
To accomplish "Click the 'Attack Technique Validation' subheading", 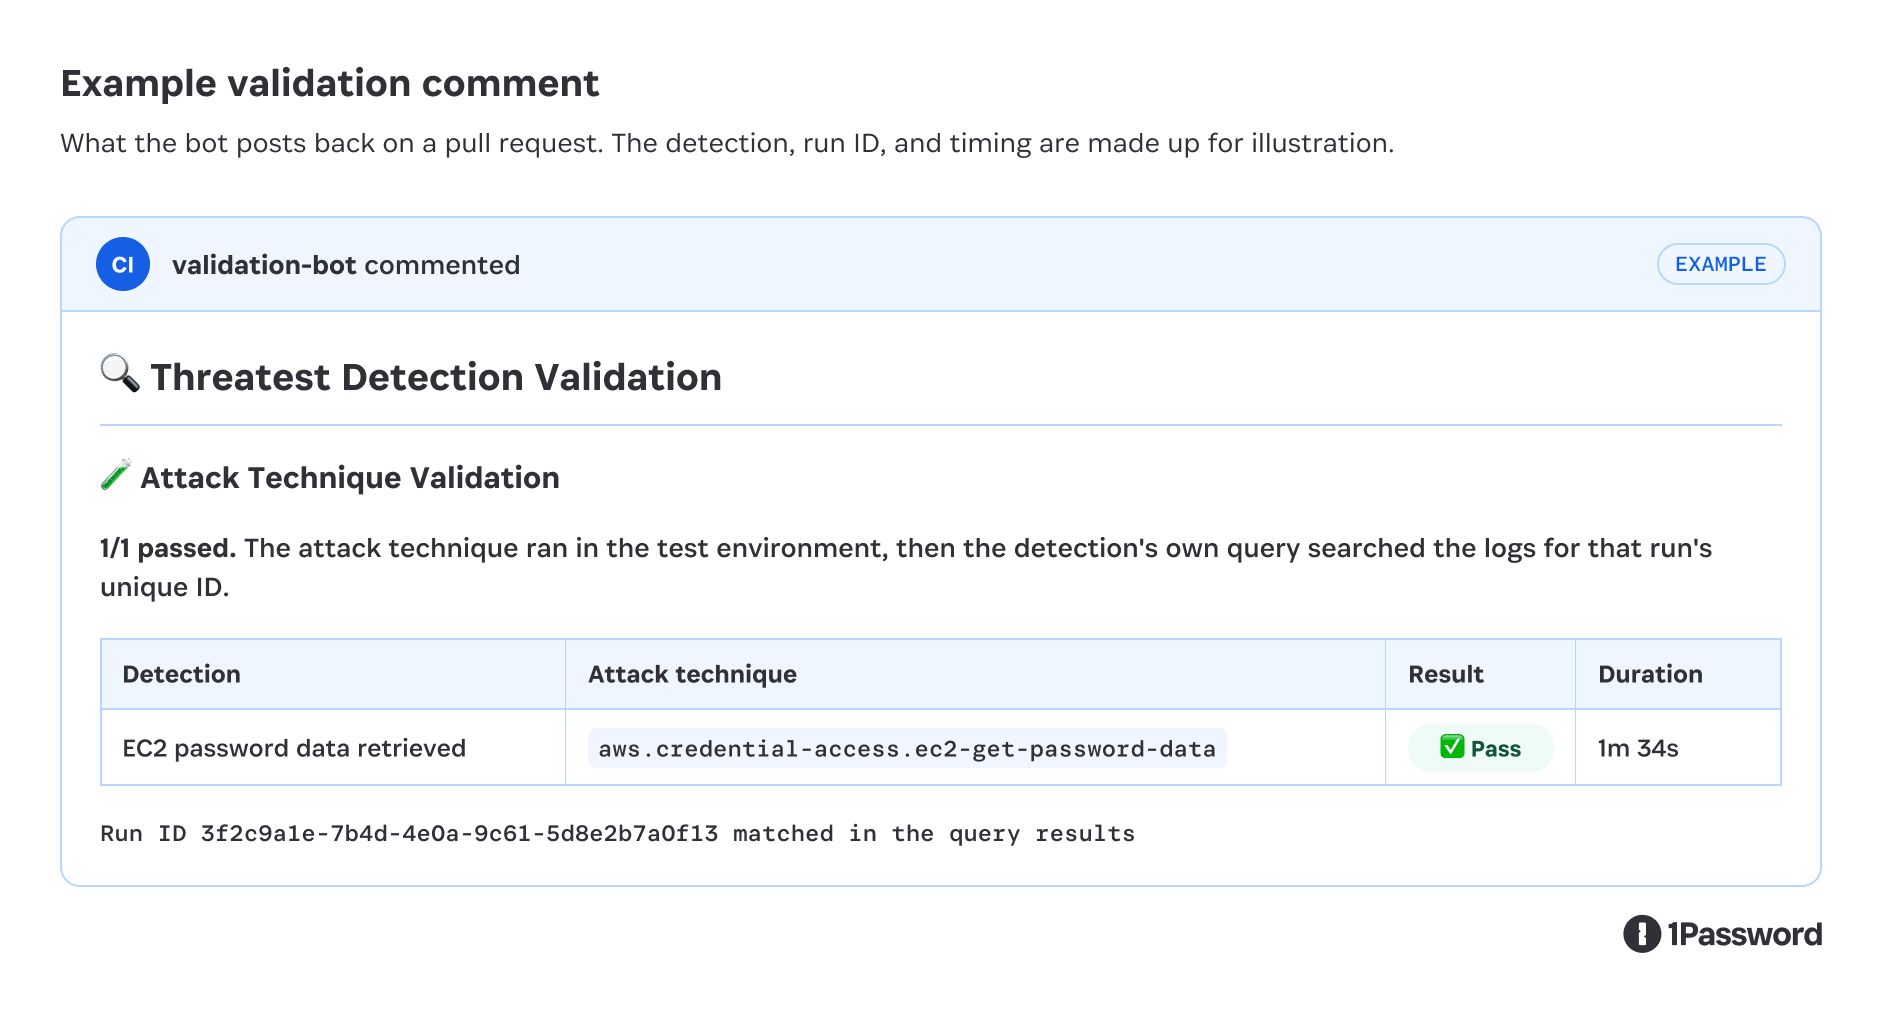I will (350, 478).
